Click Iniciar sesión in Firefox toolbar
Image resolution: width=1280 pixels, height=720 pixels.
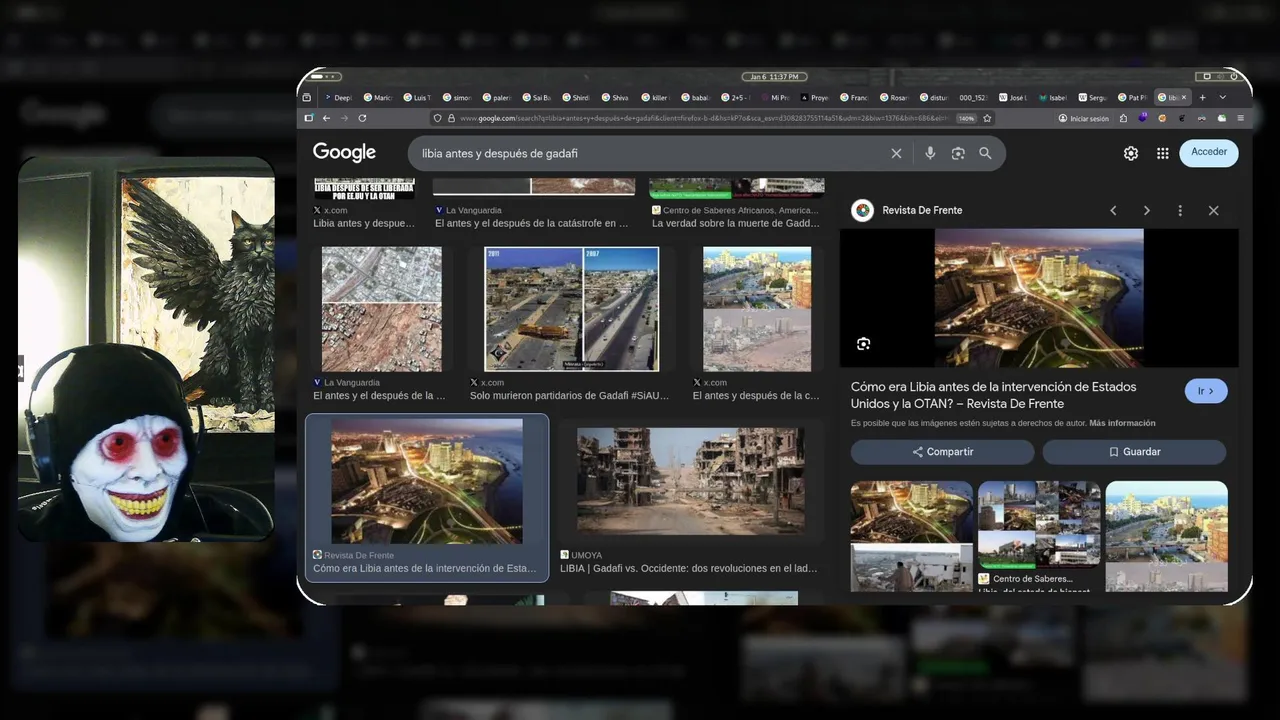[x=1083, y=118]
